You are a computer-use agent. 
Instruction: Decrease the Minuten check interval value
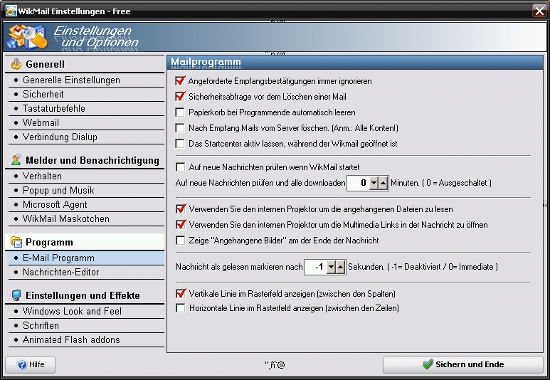click(x=374, y=183)
